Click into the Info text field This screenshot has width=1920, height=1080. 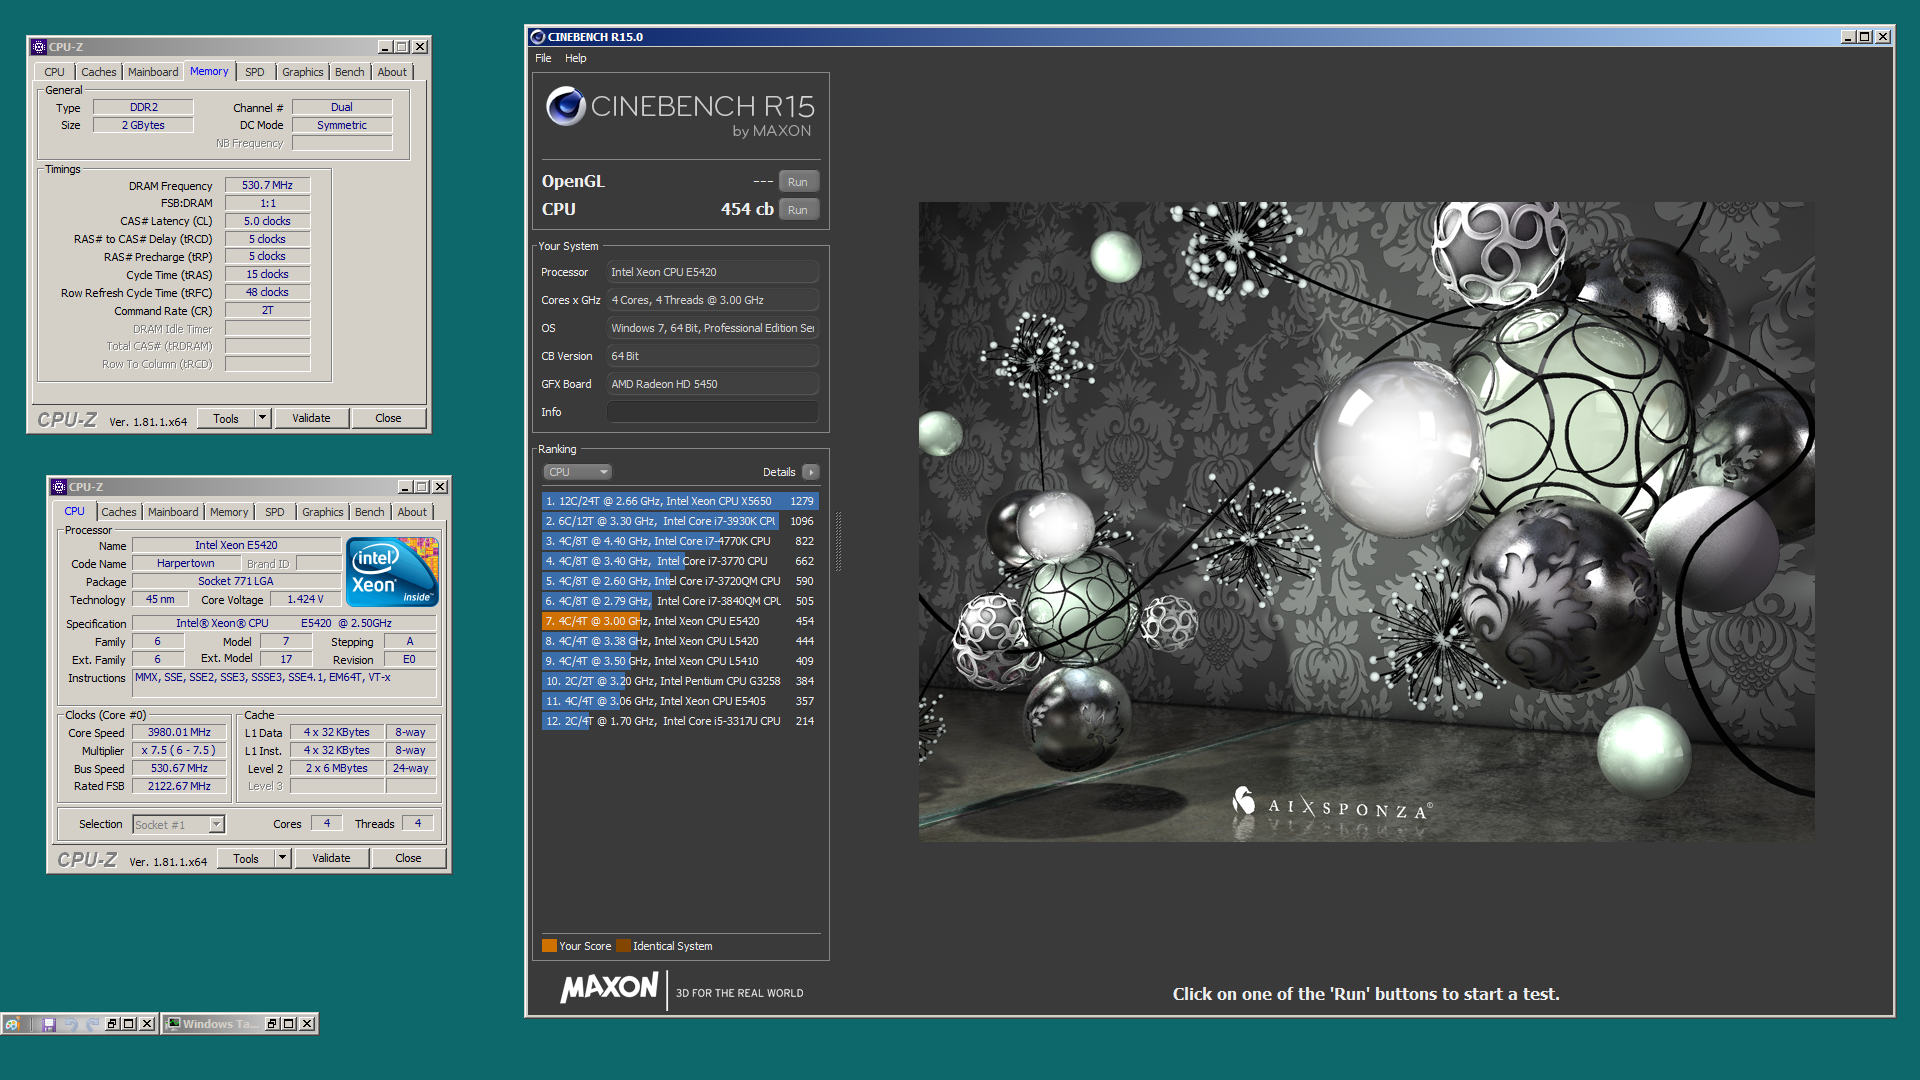click(x=712, y=412)
